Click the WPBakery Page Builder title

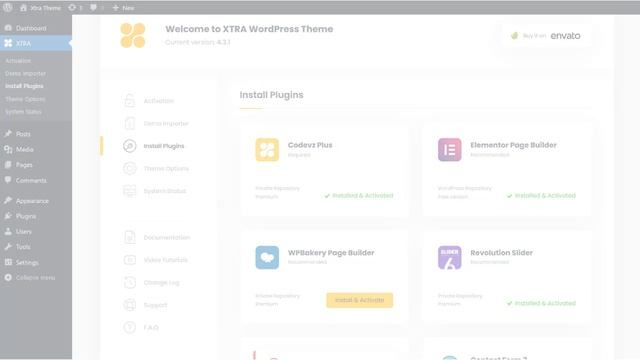pos(331,253)
